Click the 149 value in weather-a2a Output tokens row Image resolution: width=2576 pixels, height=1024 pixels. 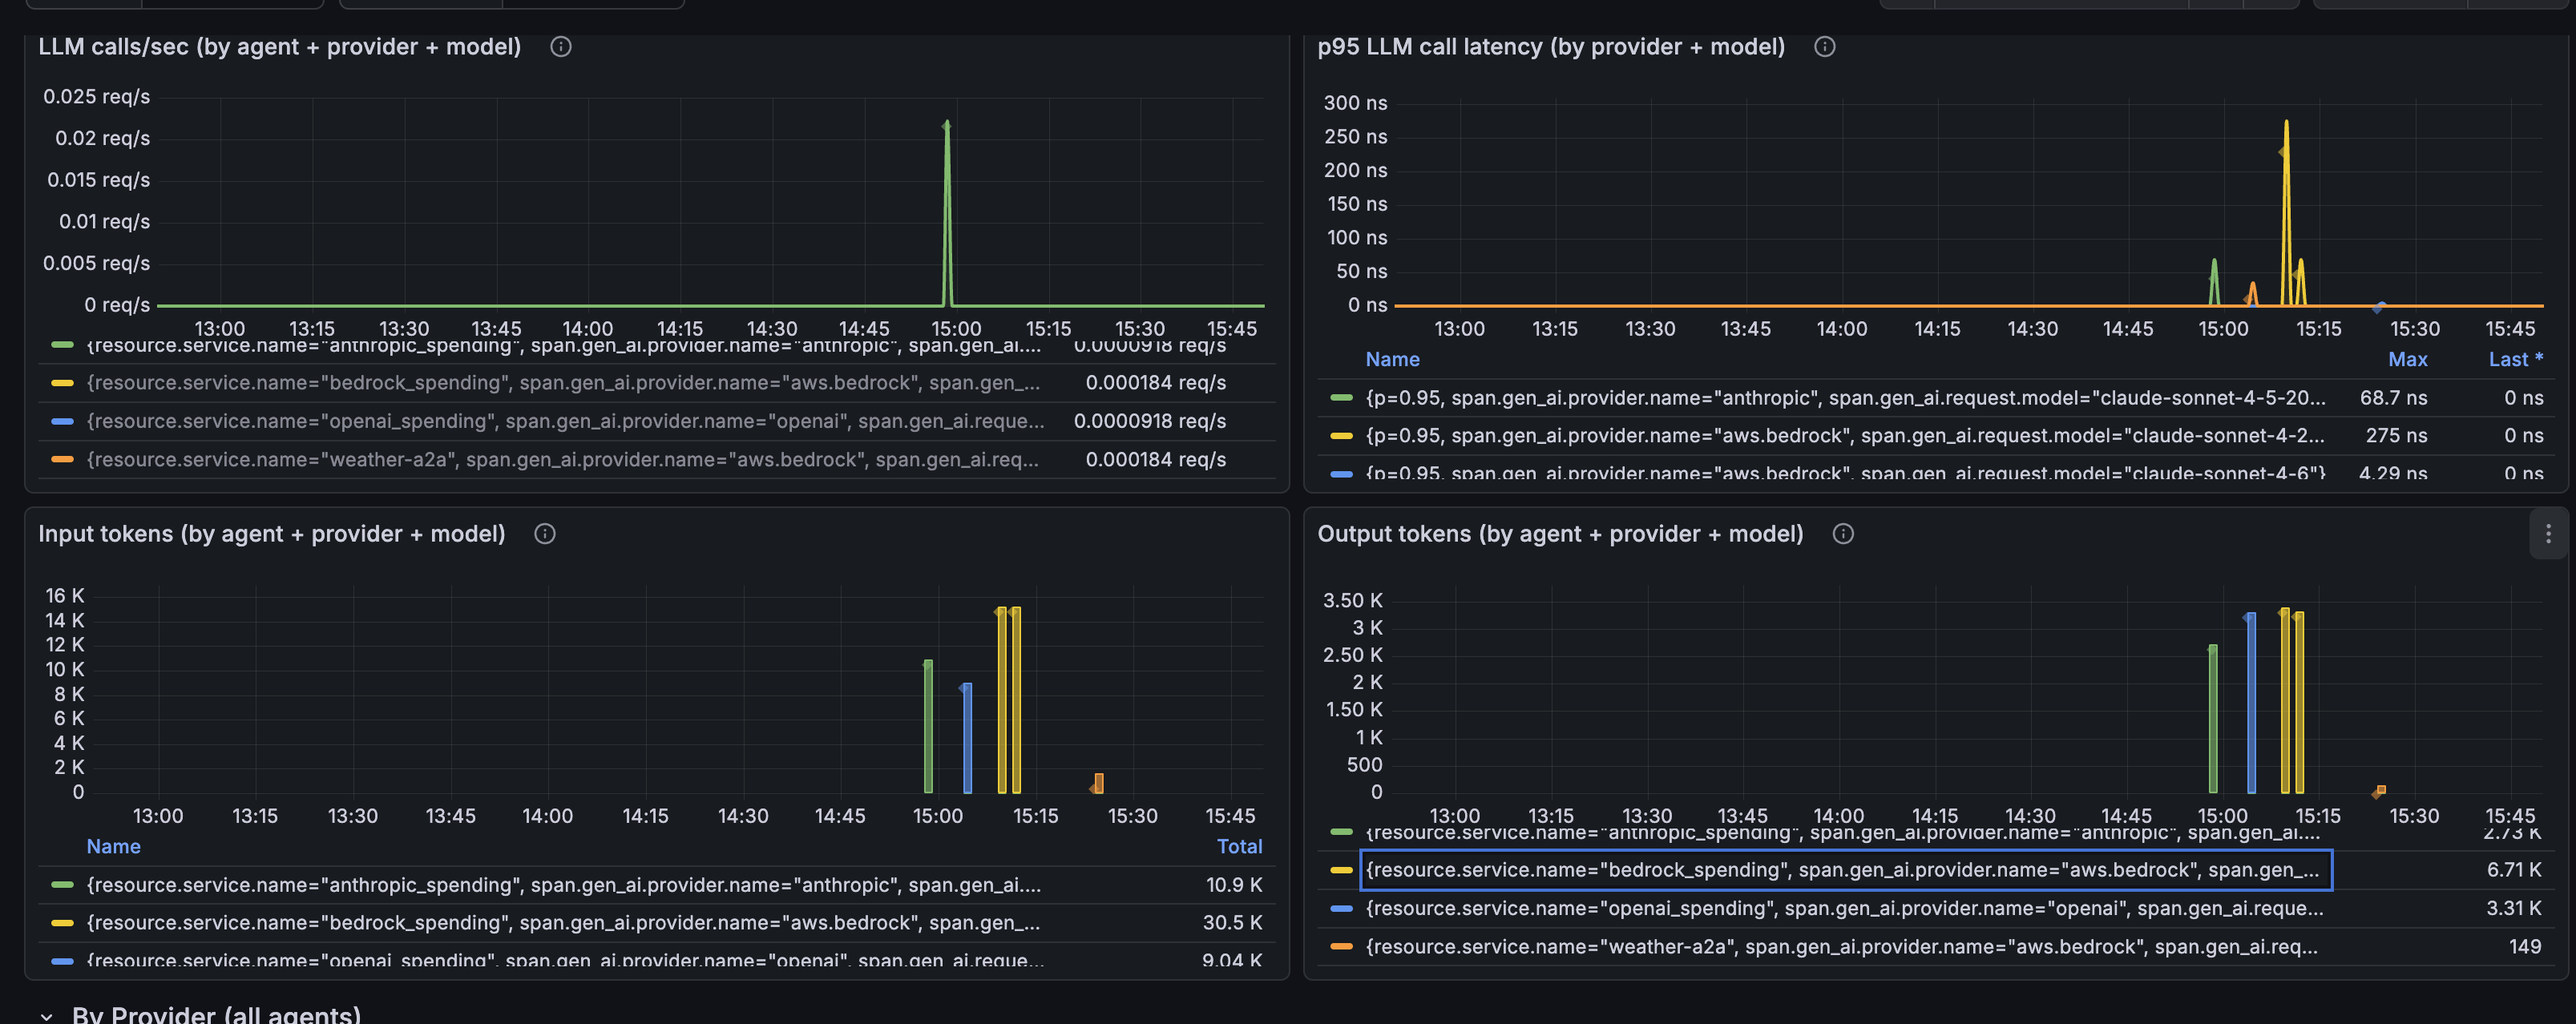pyautogui.click(x=2525, y=947)
